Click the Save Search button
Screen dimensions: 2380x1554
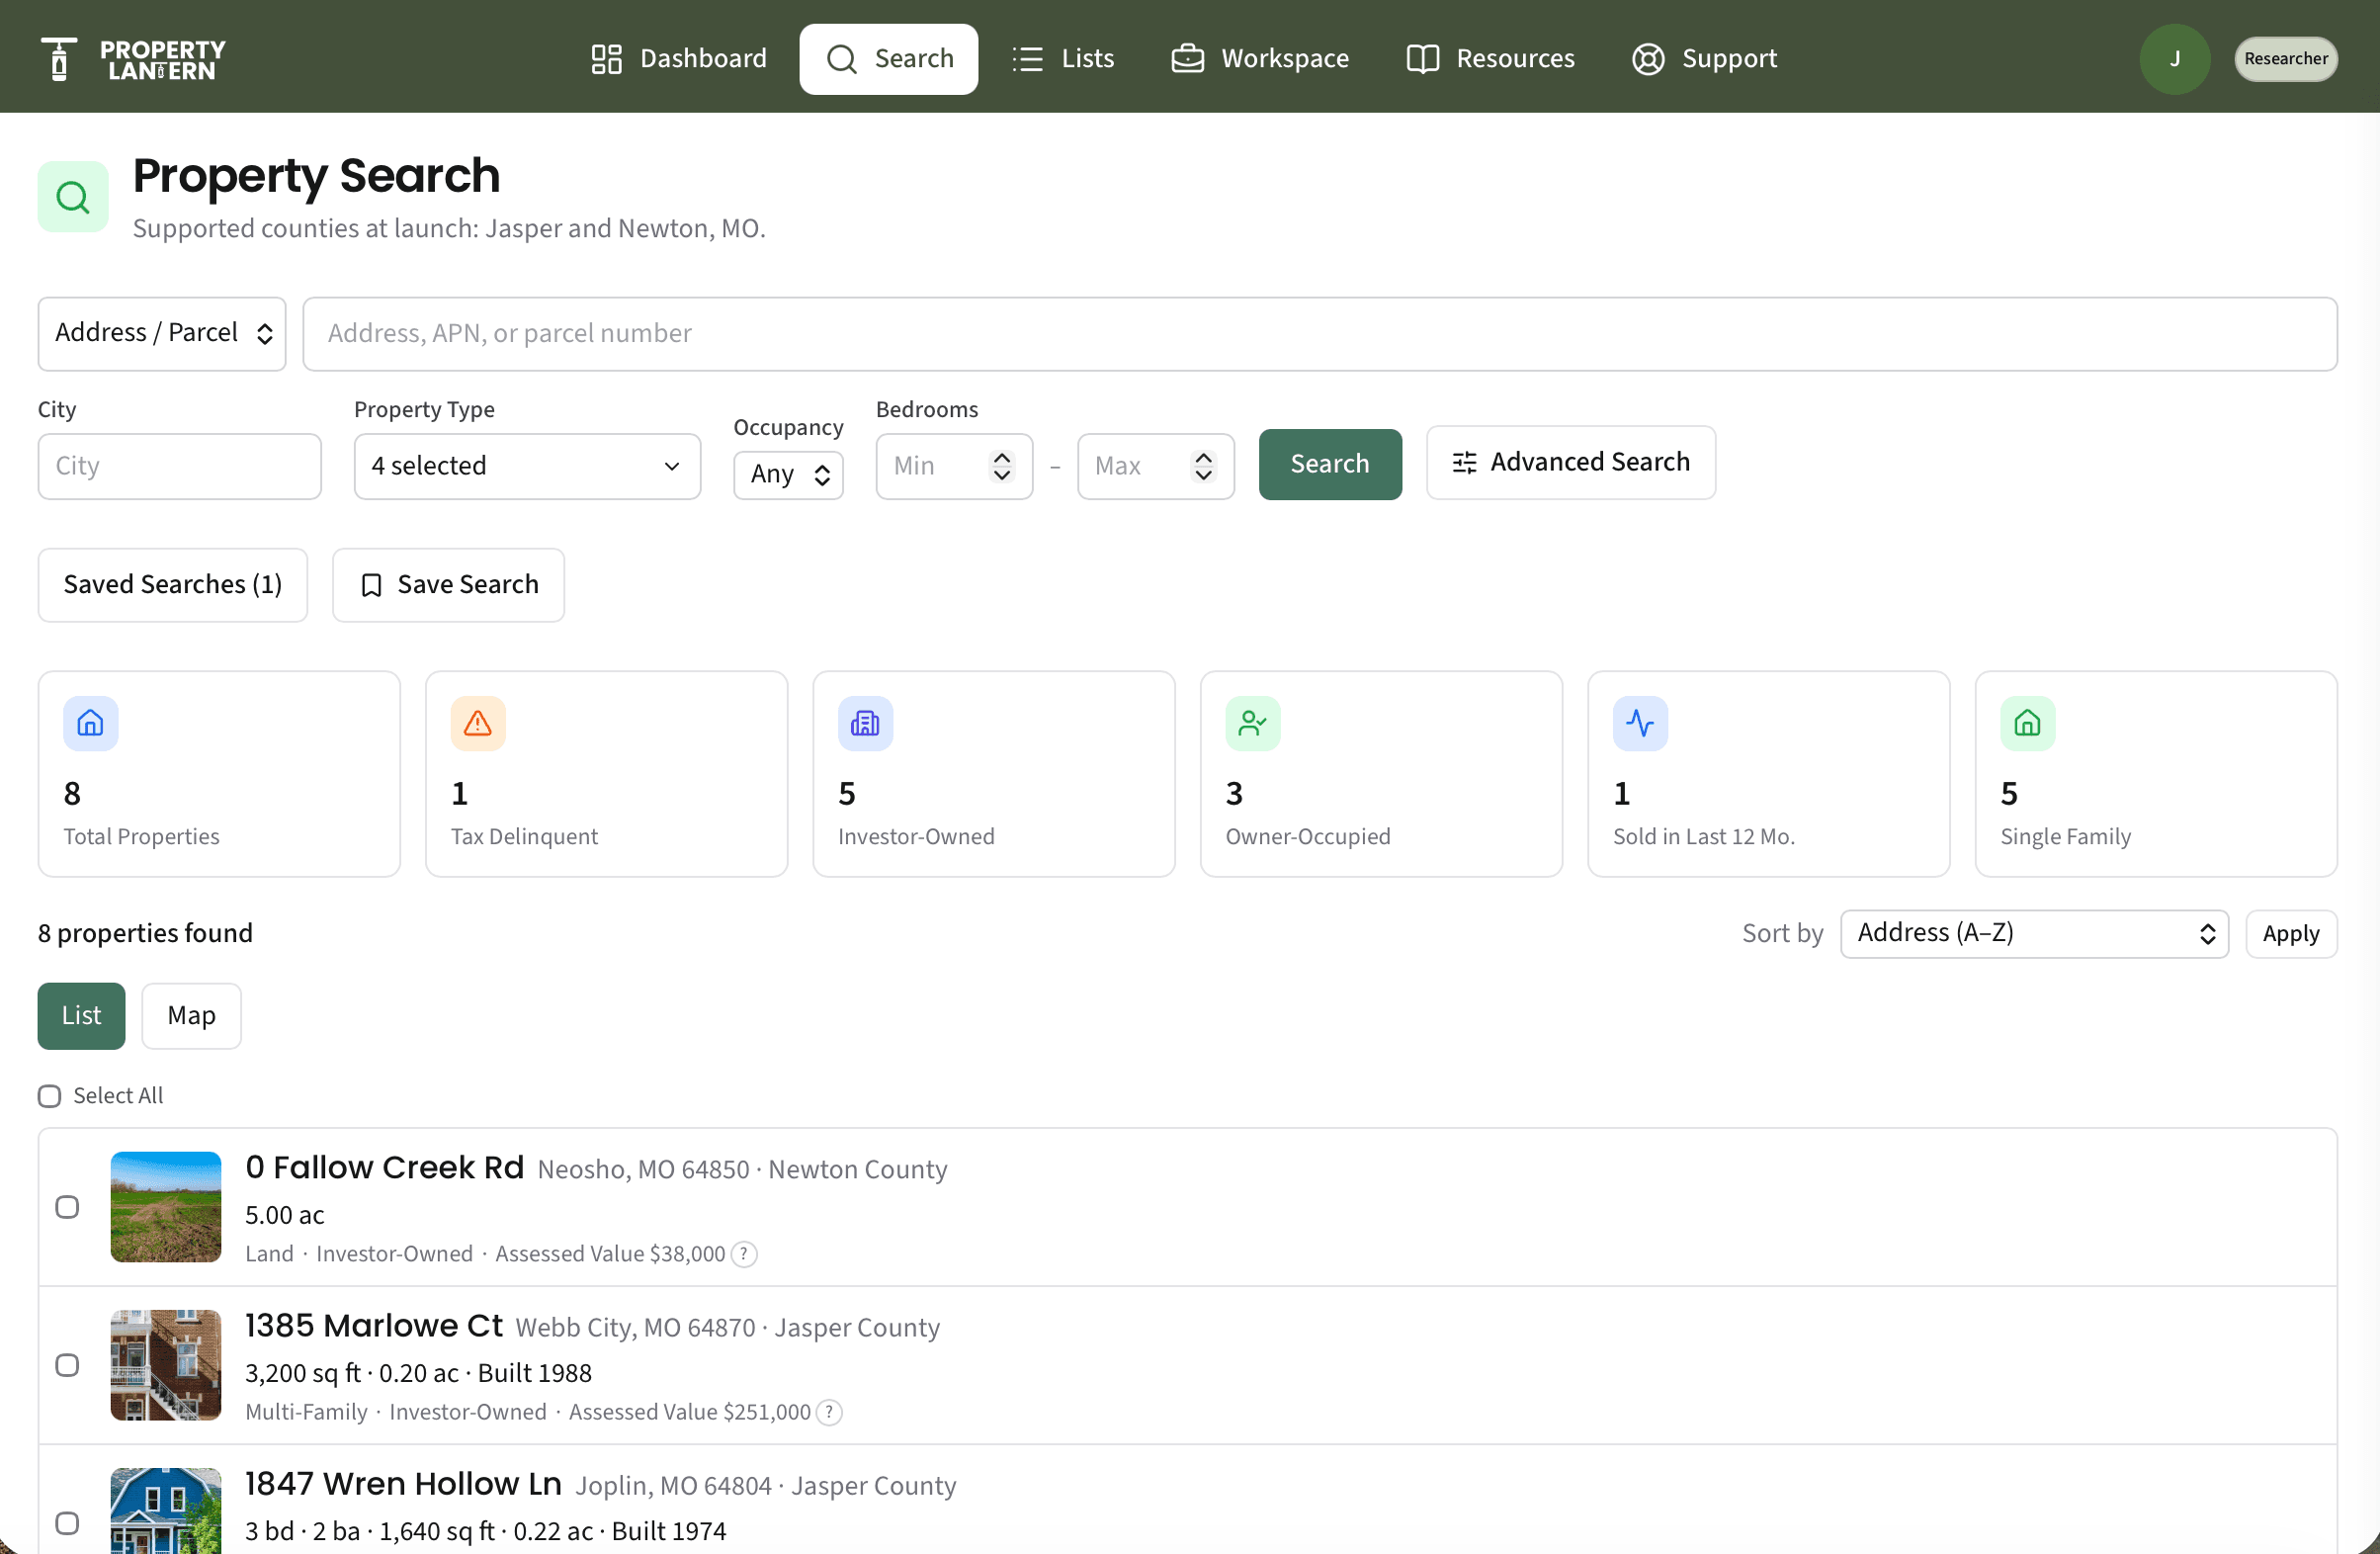(448, 585)
